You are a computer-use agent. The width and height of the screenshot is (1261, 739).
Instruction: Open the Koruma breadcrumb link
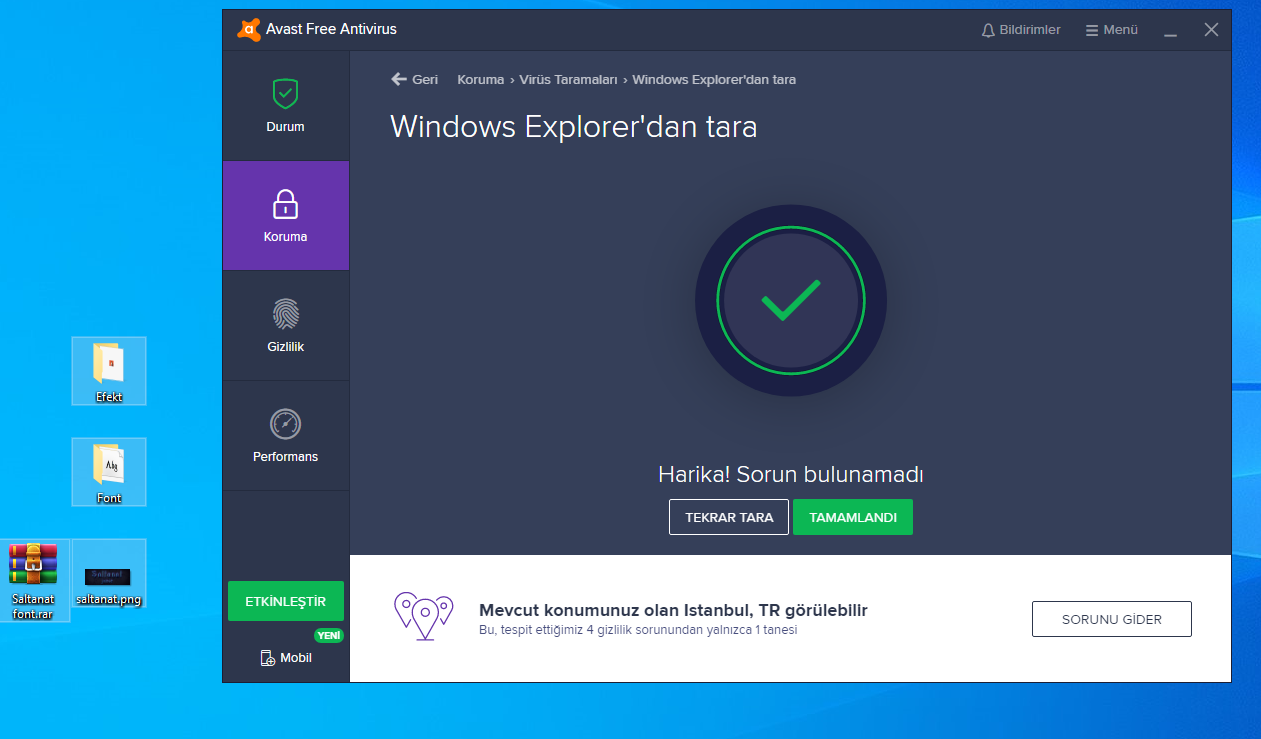click(480, 79)
